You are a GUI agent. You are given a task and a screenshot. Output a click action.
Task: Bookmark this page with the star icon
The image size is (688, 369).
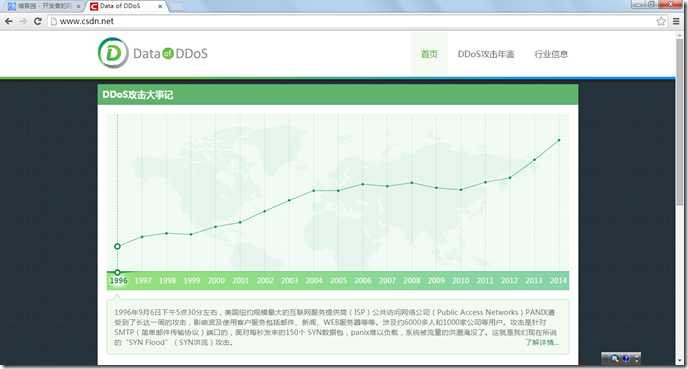[x=661, y=21]
